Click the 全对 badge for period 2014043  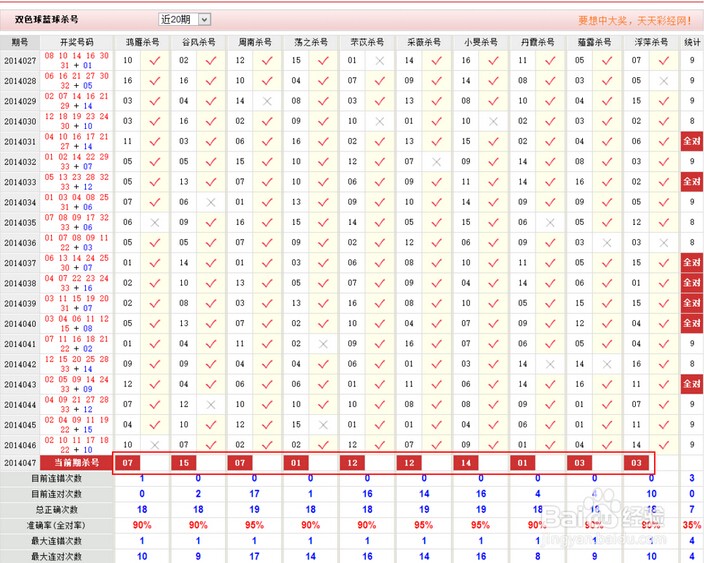692,384
